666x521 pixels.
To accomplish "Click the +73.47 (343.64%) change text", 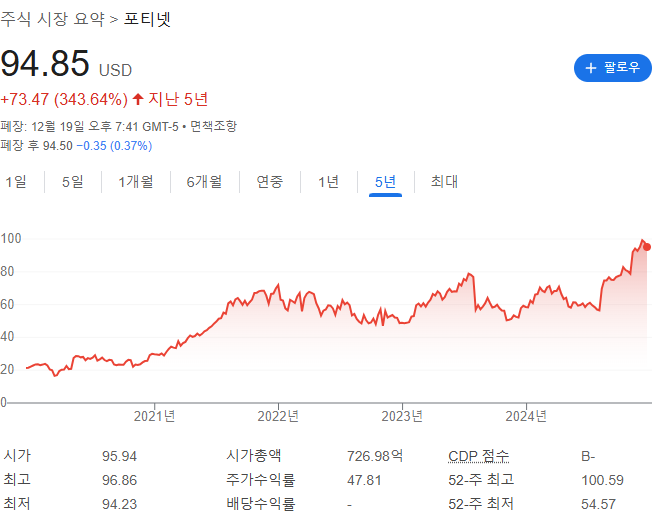I will point(64,99).
